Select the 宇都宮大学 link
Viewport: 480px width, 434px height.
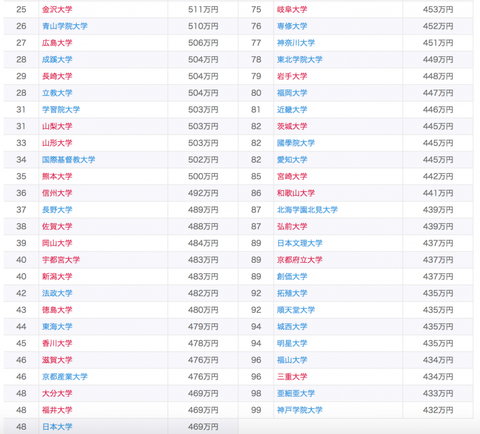[x=61, y=260]
